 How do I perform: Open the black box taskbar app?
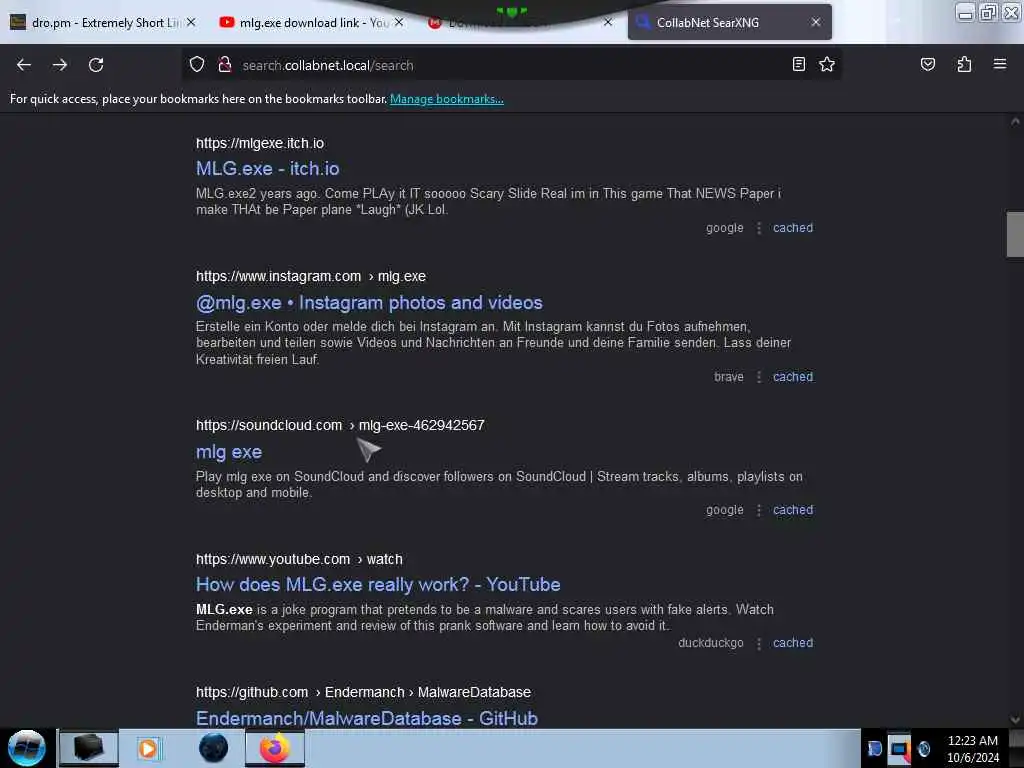click(89, 748)
